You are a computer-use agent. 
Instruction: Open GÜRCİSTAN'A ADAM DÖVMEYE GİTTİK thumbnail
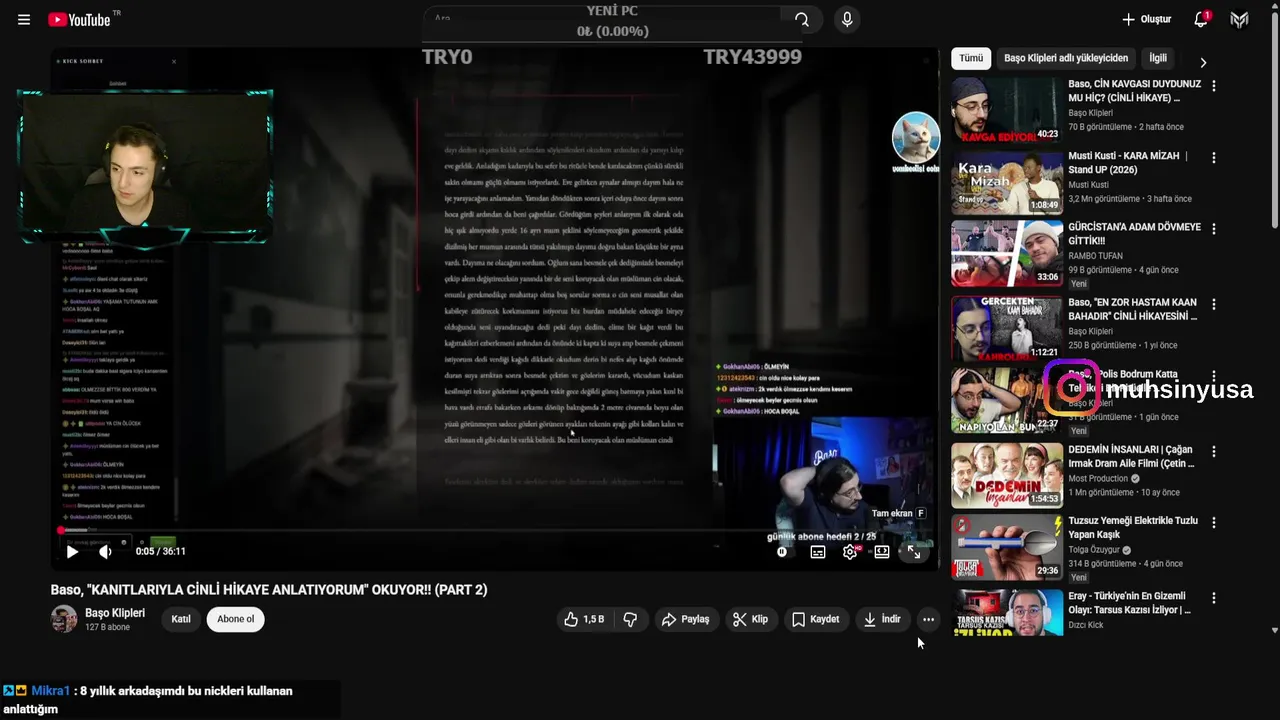tap(1007, 253)
